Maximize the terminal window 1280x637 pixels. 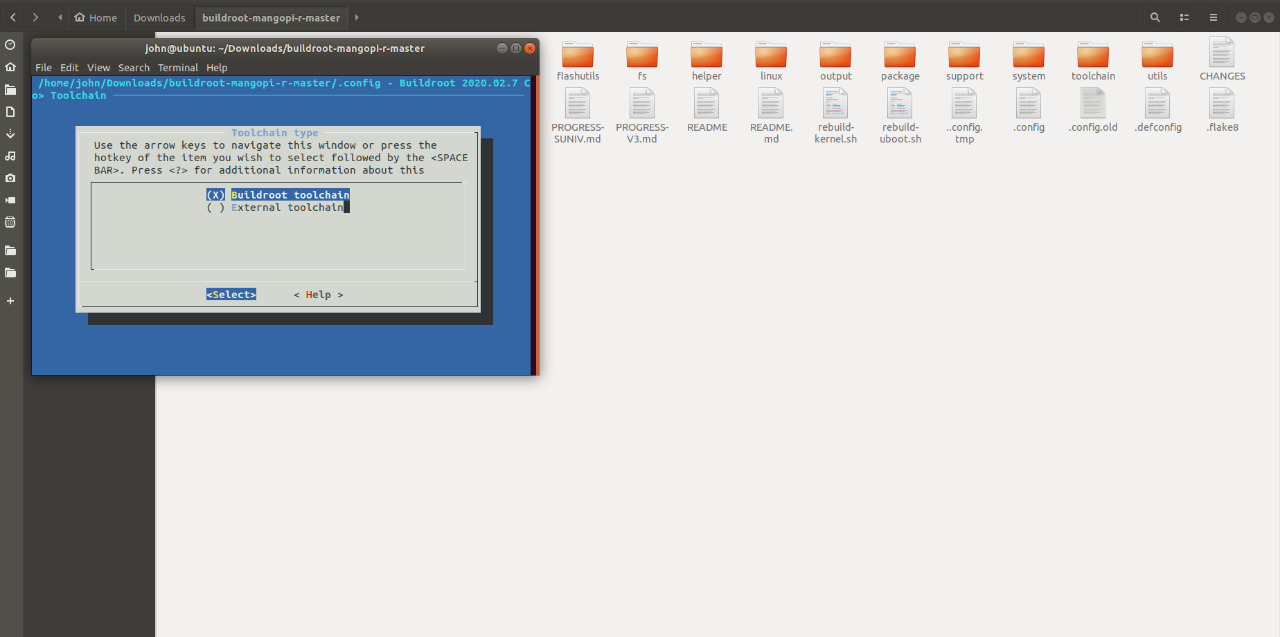click(516, 48)
